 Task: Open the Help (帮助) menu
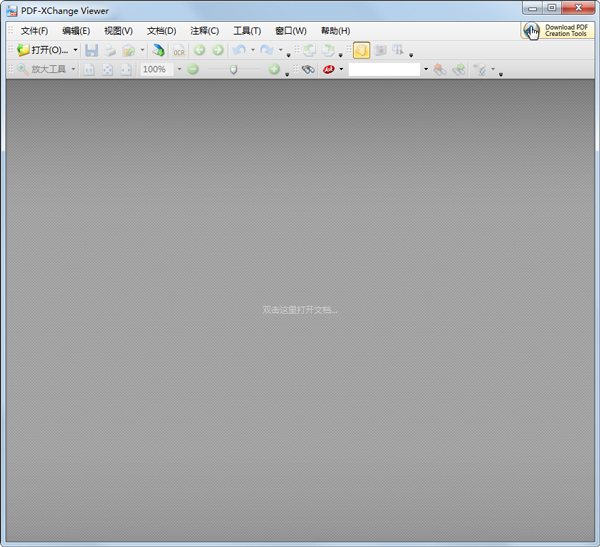335,31
